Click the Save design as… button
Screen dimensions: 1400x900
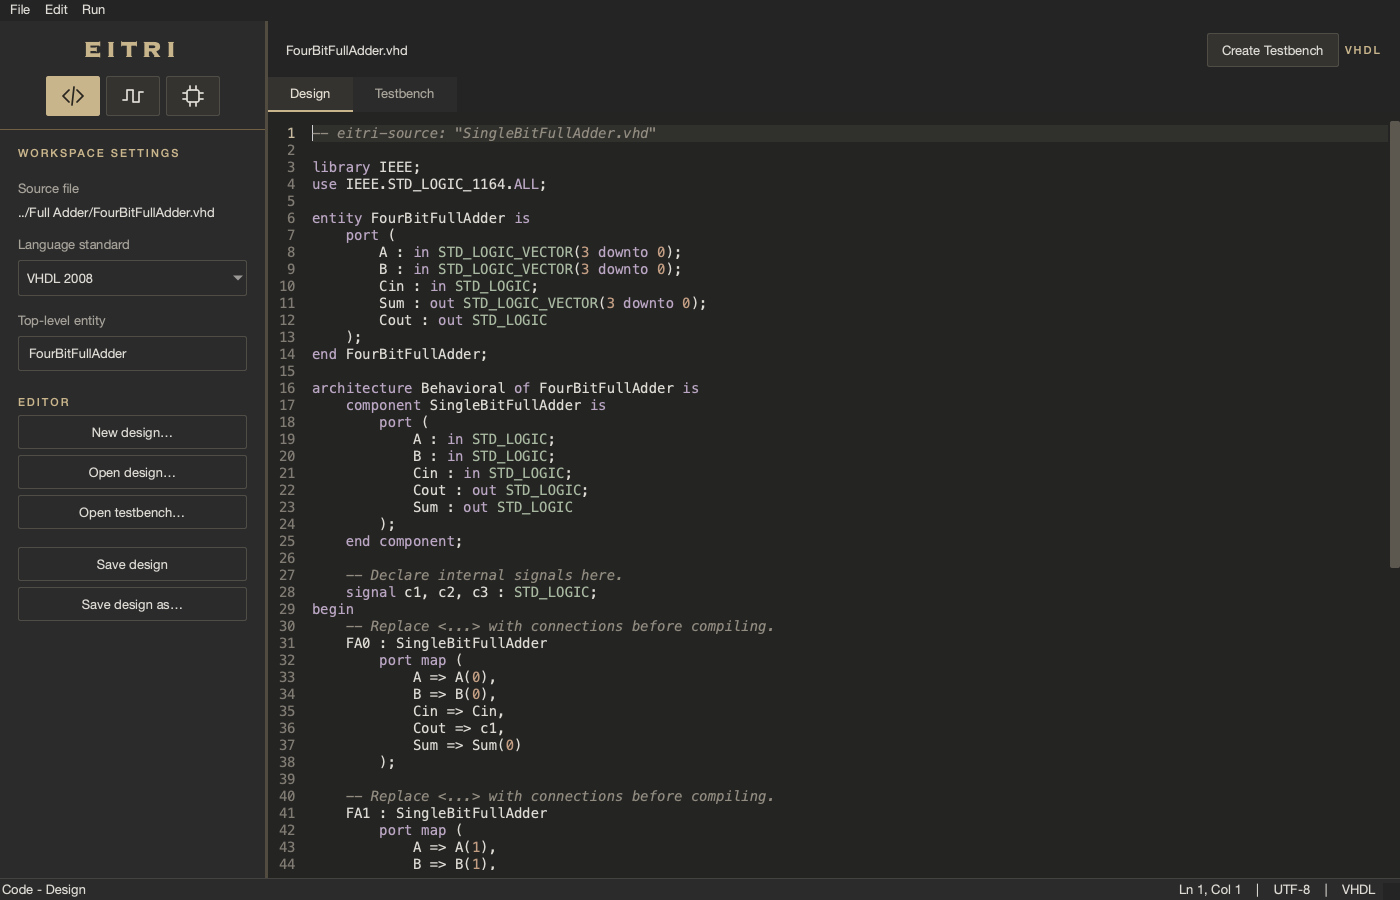132,604
